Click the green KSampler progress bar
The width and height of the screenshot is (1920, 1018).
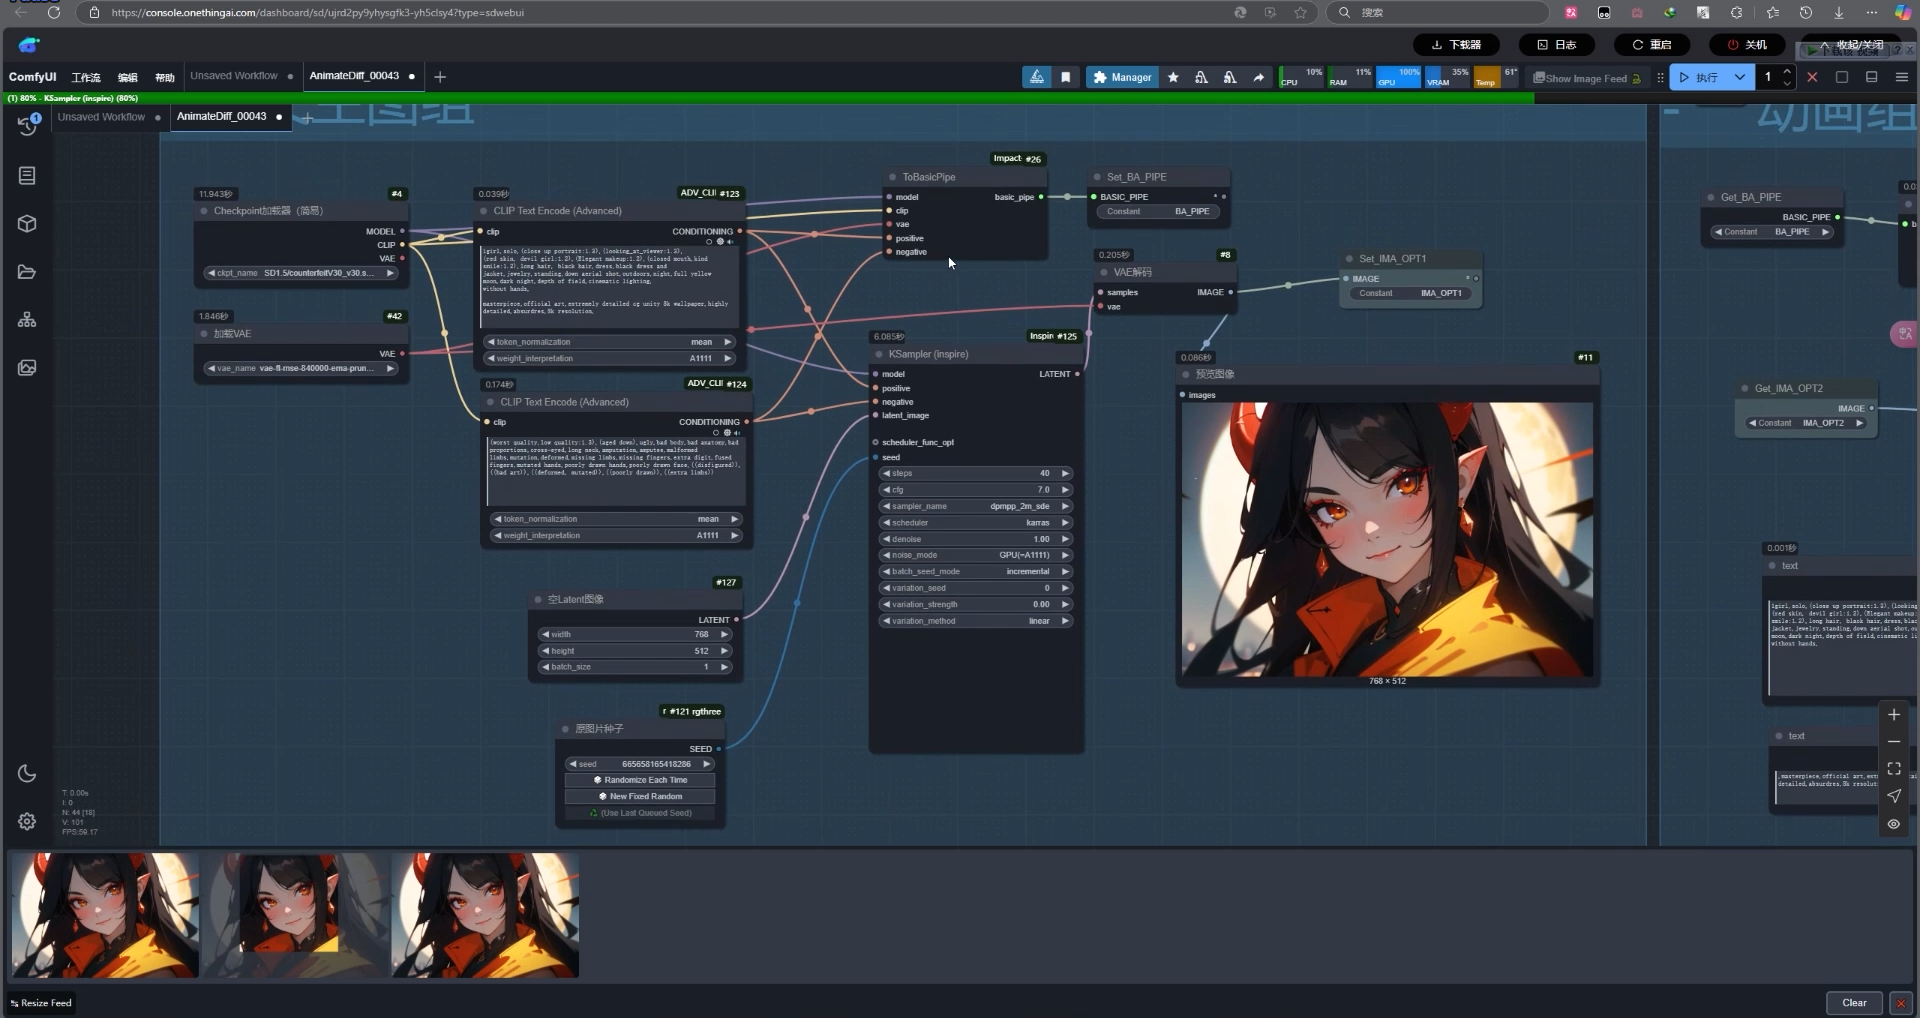point(767,98)
